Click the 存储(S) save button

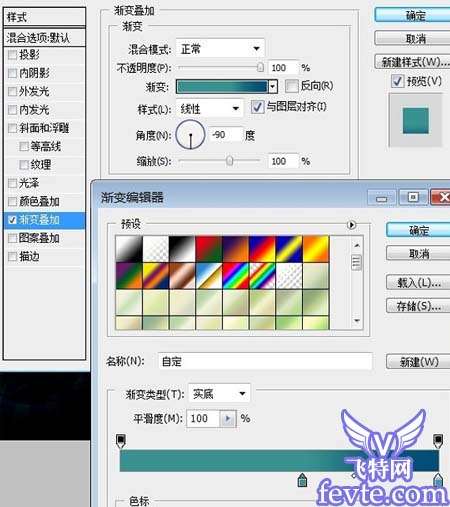pos(419,306)
